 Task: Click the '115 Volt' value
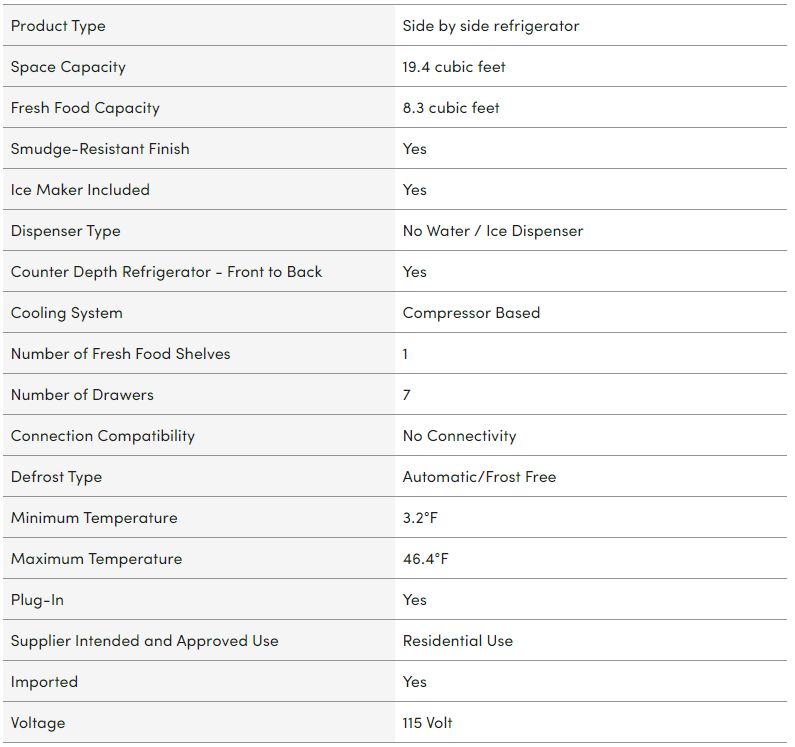(x=427, y=723)
